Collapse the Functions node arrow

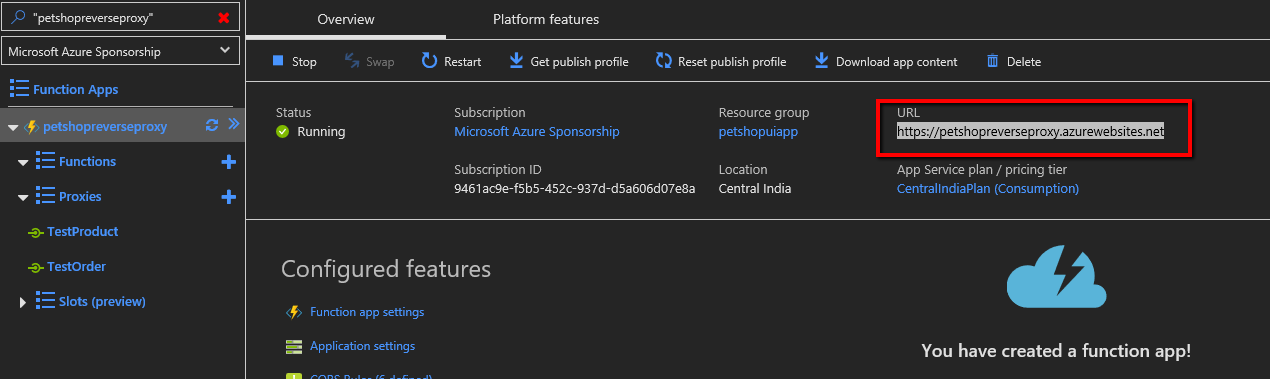[x=23, y=162]
